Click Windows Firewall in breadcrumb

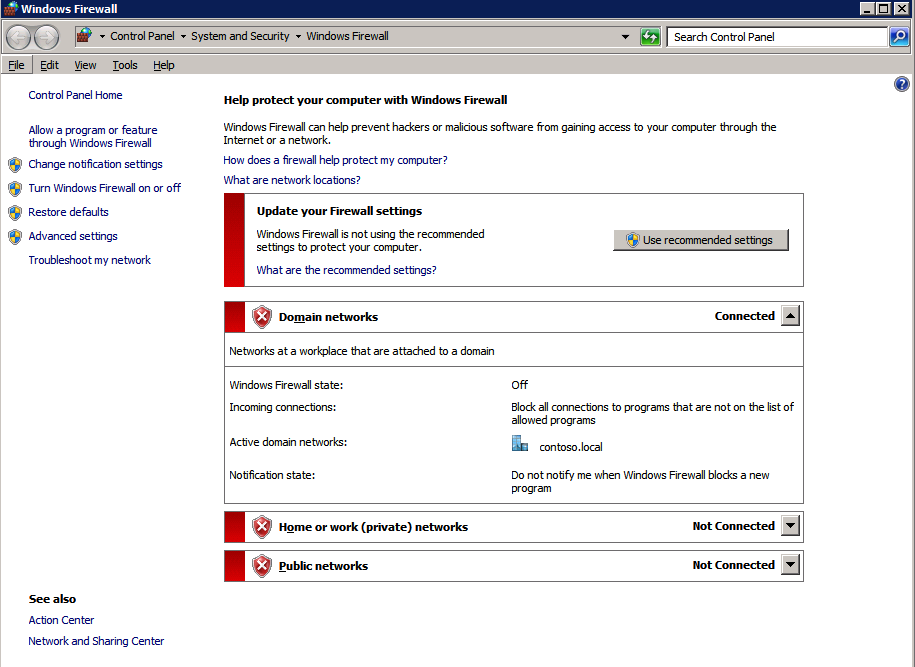(347, 36)
